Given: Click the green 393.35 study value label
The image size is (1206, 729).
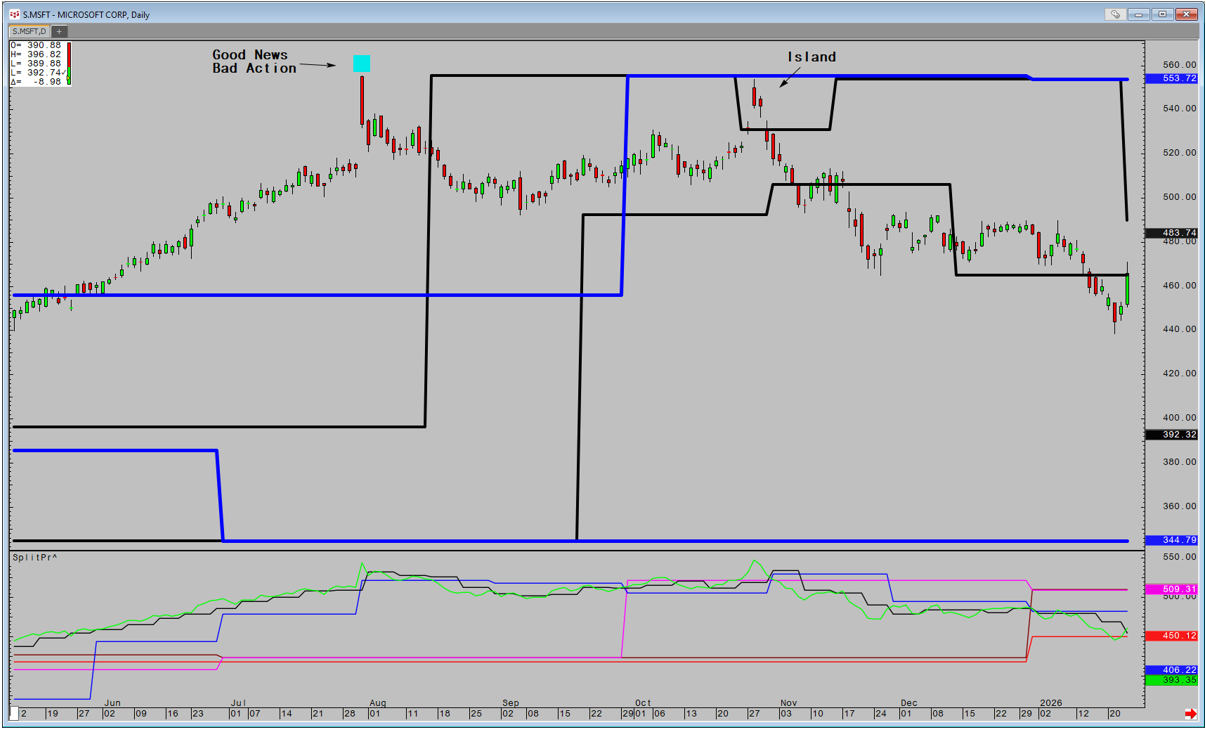Looking at the screenshot, I should click(1173, 680).
